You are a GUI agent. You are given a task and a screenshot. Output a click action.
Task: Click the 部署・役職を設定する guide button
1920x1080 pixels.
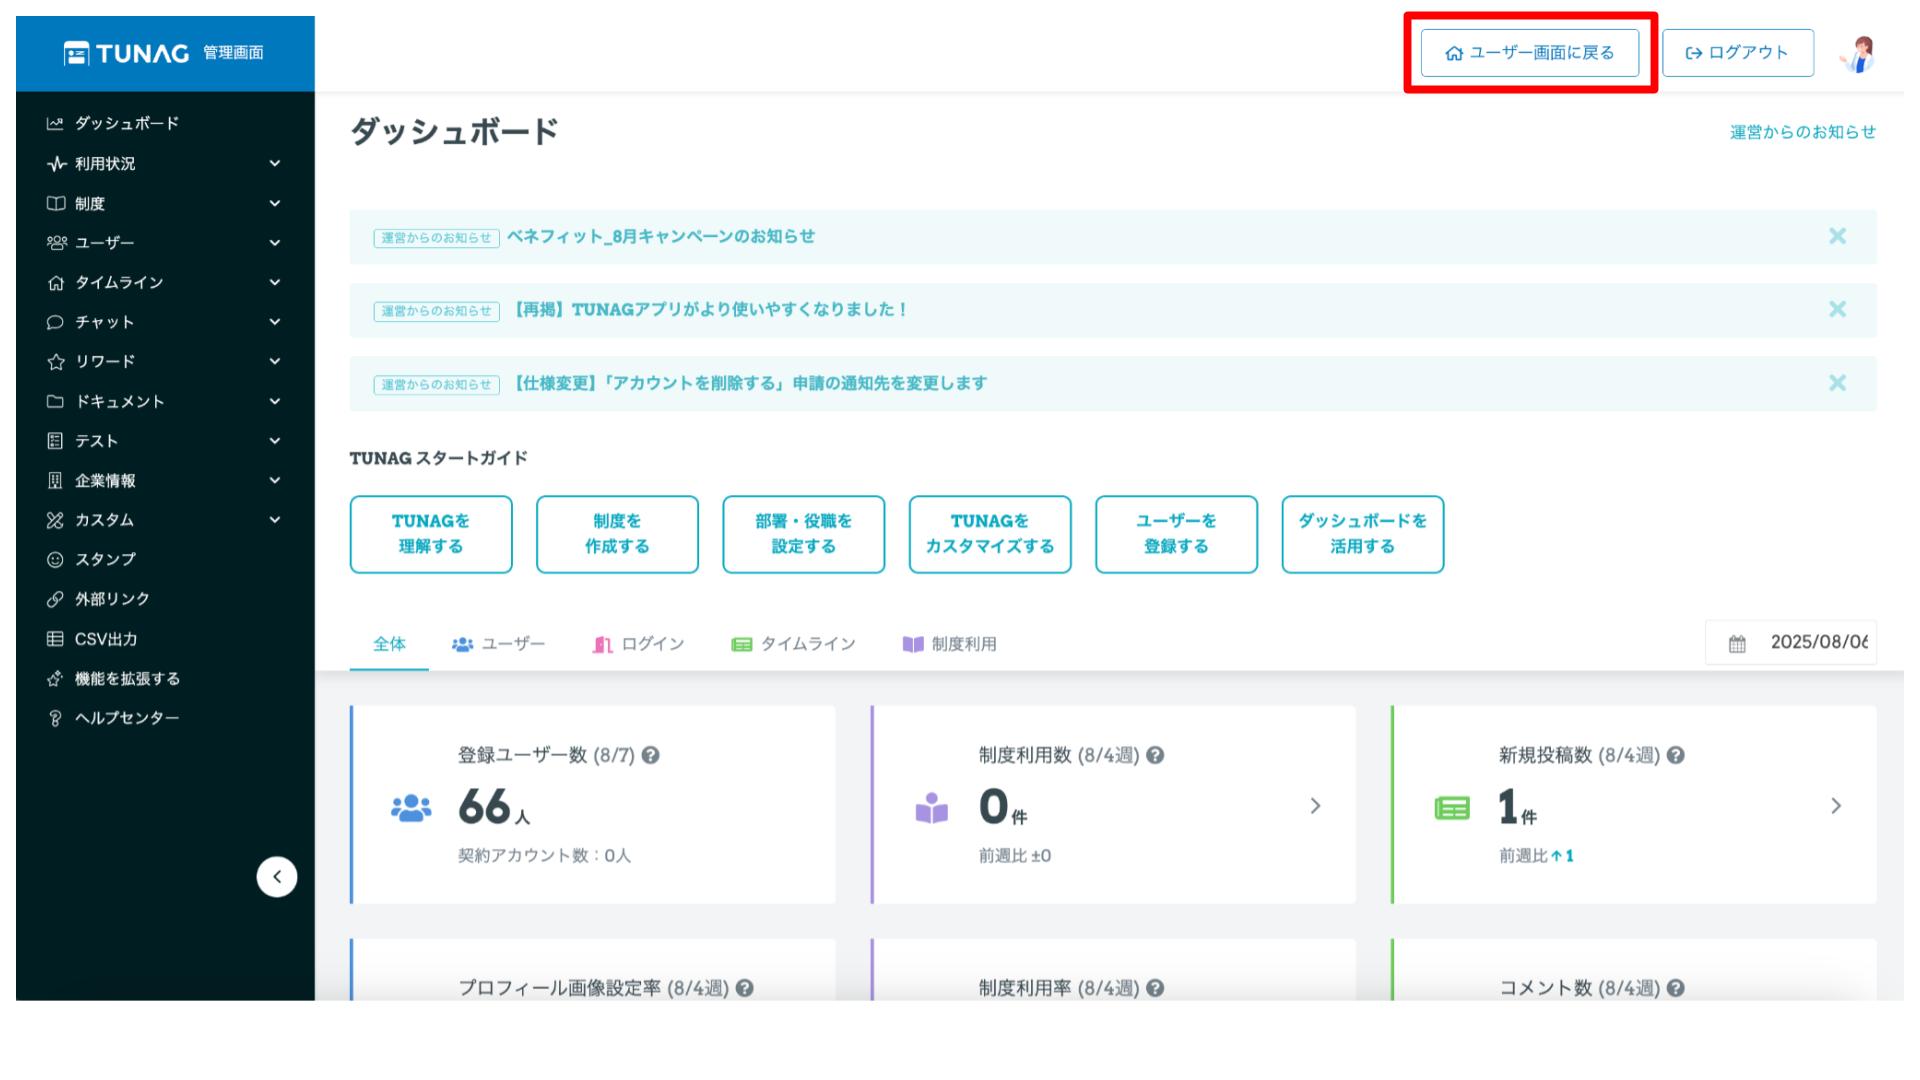(804, 534)
